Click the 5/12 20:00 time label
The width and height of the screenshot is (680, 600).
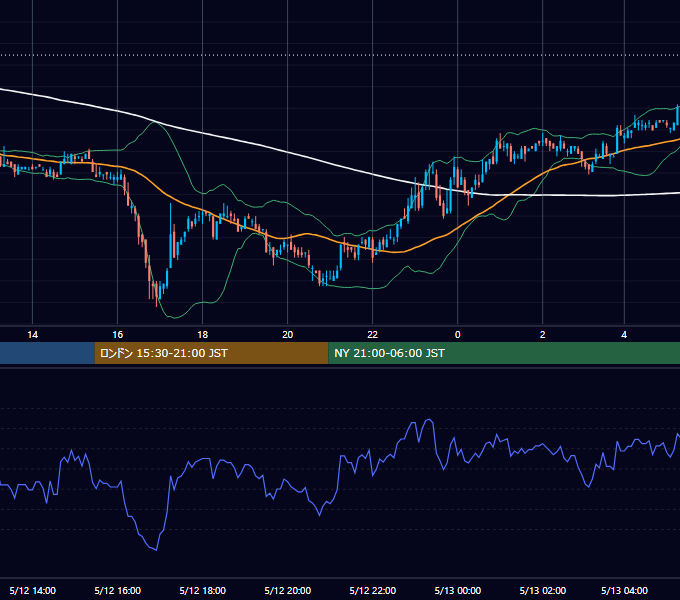tap(288, 590)
